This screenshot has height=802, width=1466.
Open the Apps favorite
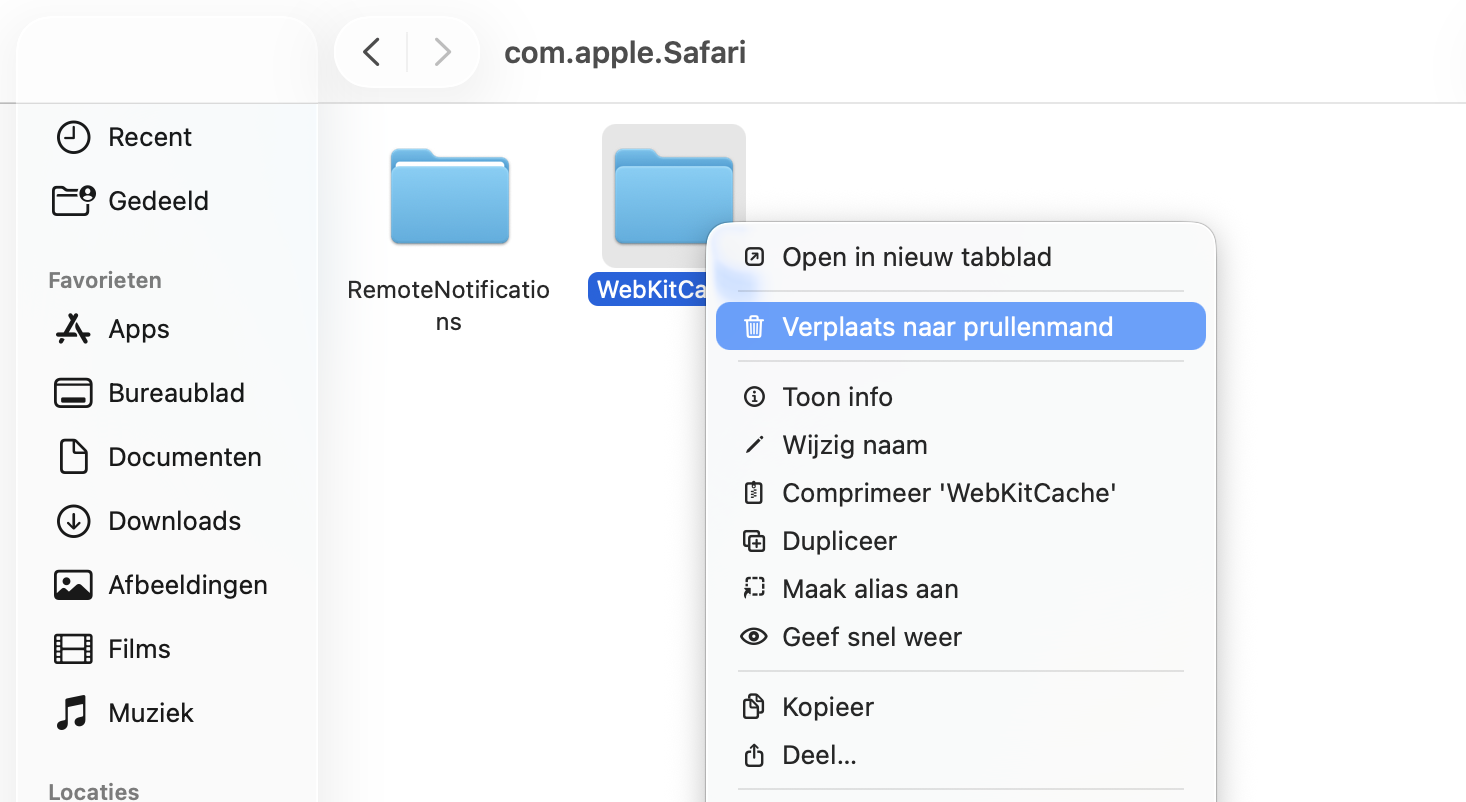[136, 329]
